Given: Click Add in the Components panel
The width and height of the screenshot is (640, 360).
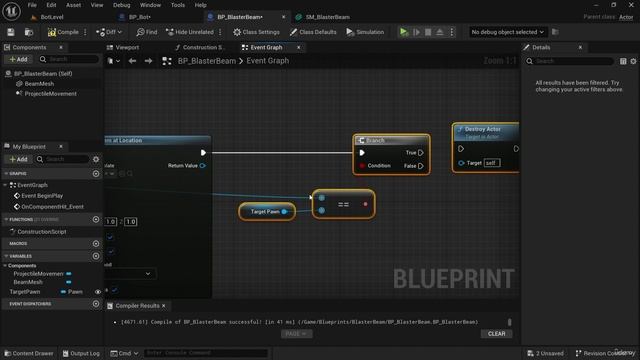Looking at the screenshot, I should pyautogui.click(x=18, y=59).
